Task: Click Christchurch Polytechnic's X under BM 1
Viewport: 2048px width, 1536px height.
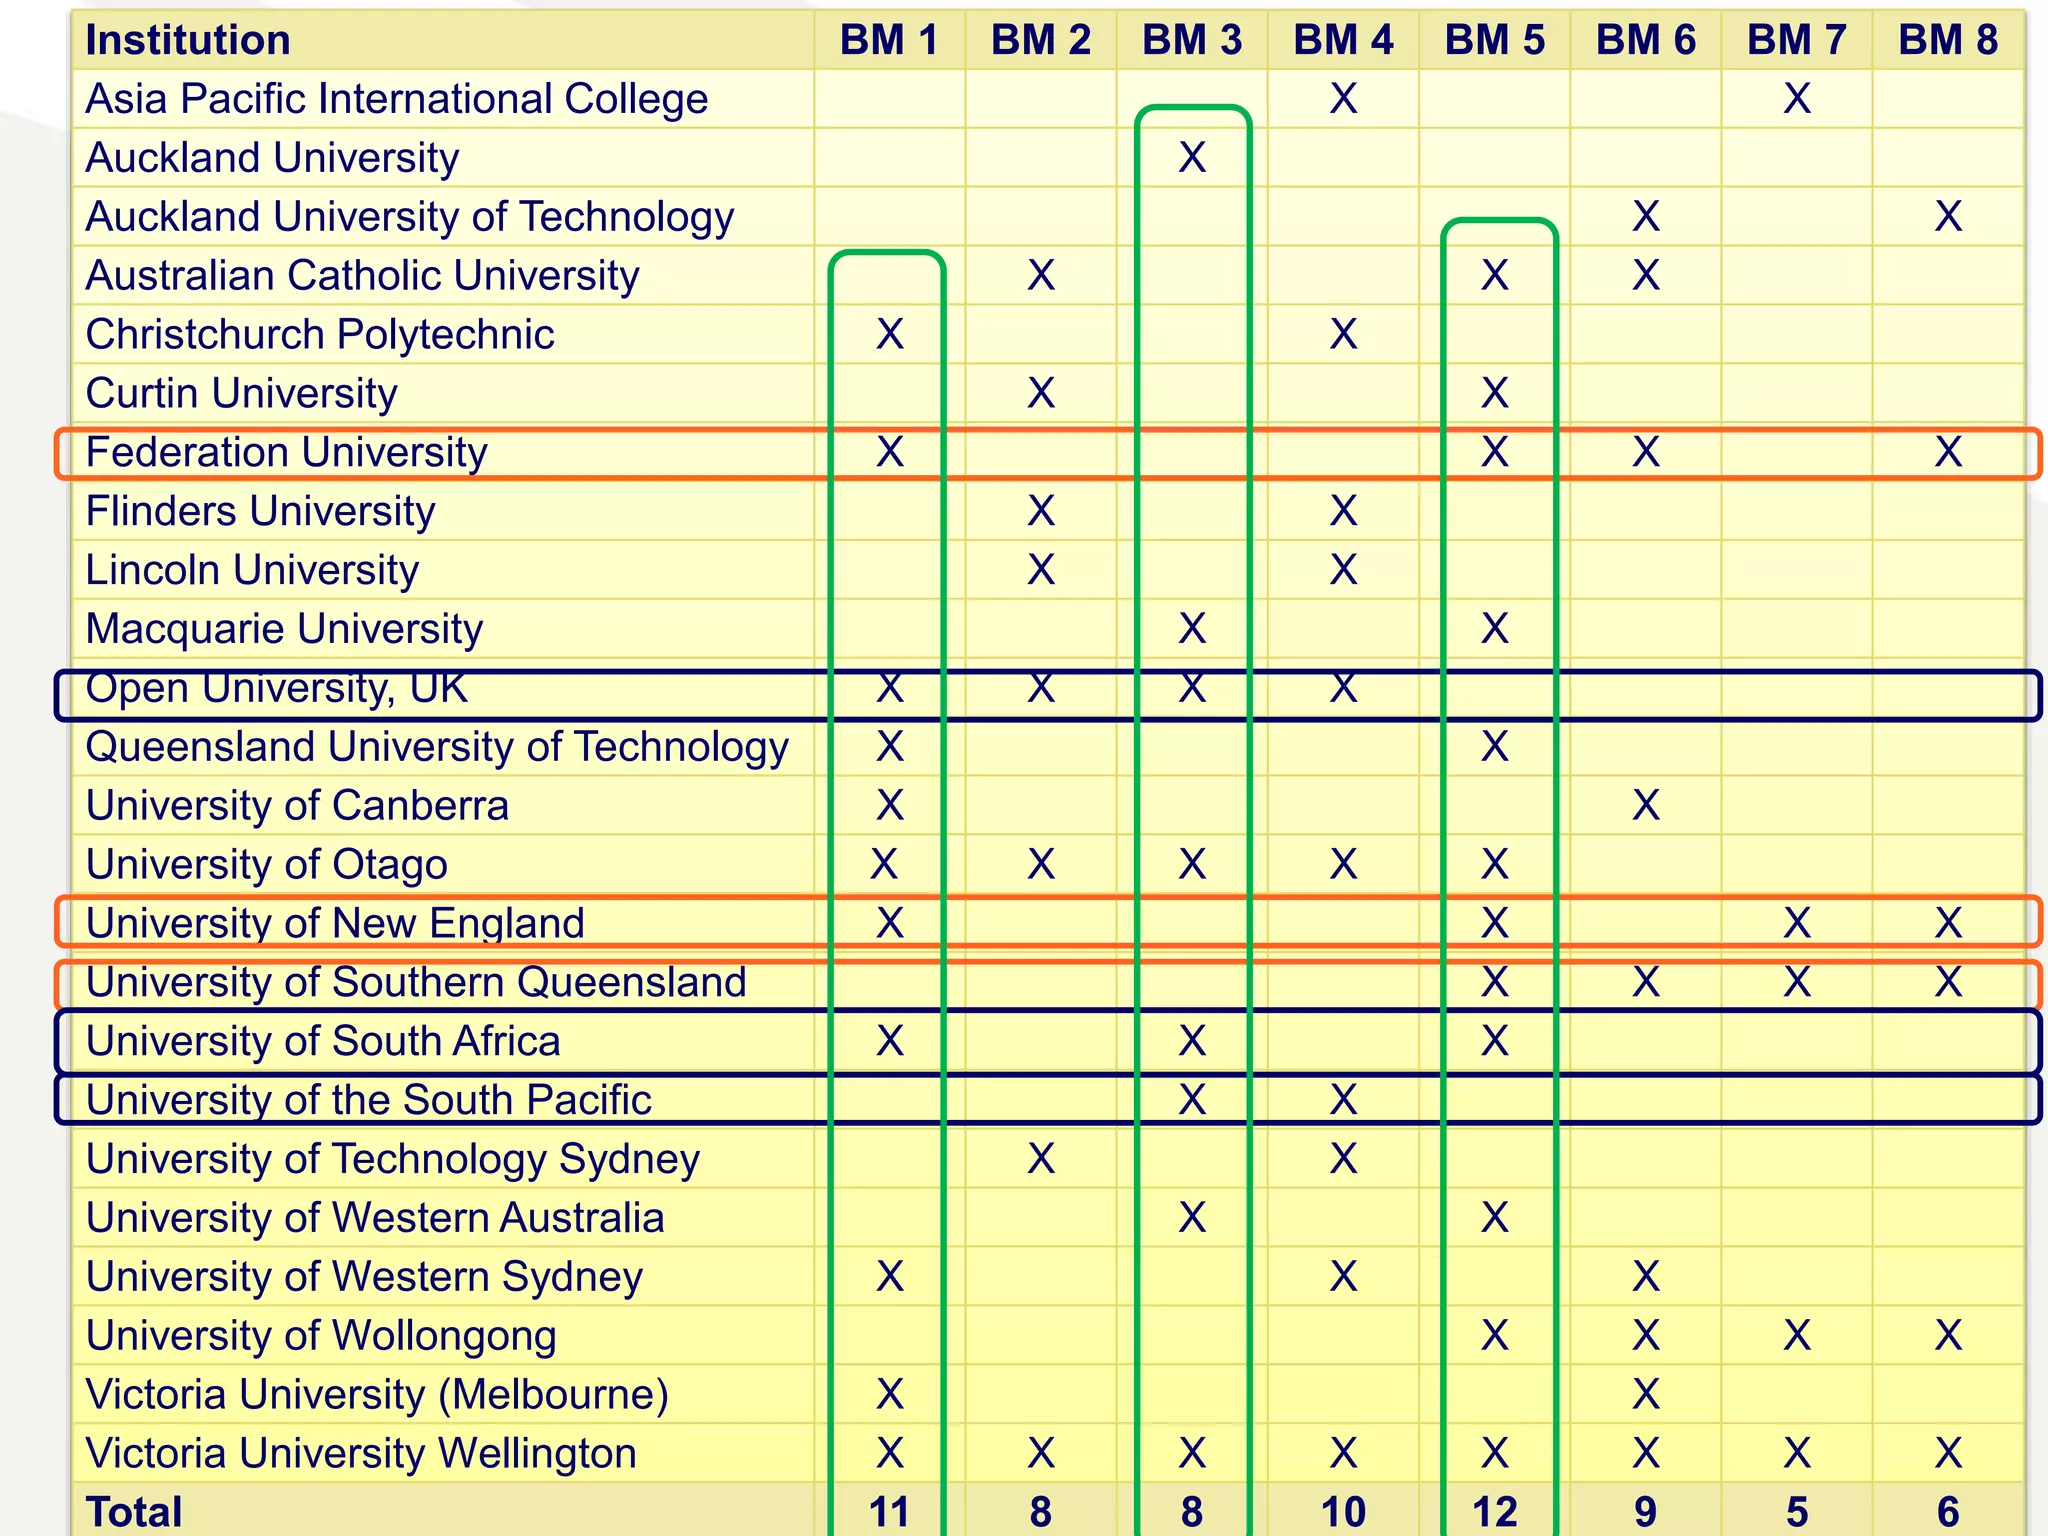Action: point(889,334)
